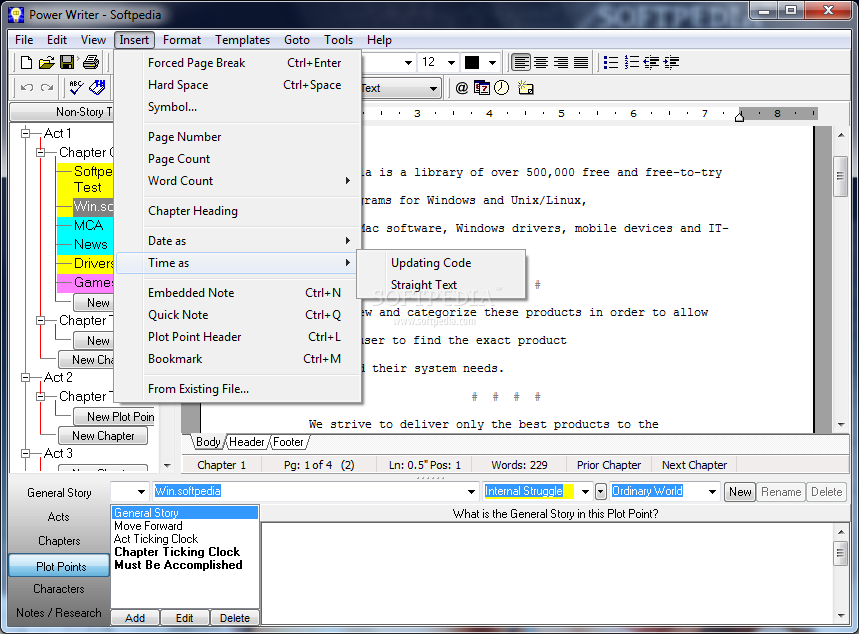Screen dimensions: 859x634
Task: Open a file with the folder icon
Action: (47, 62)
